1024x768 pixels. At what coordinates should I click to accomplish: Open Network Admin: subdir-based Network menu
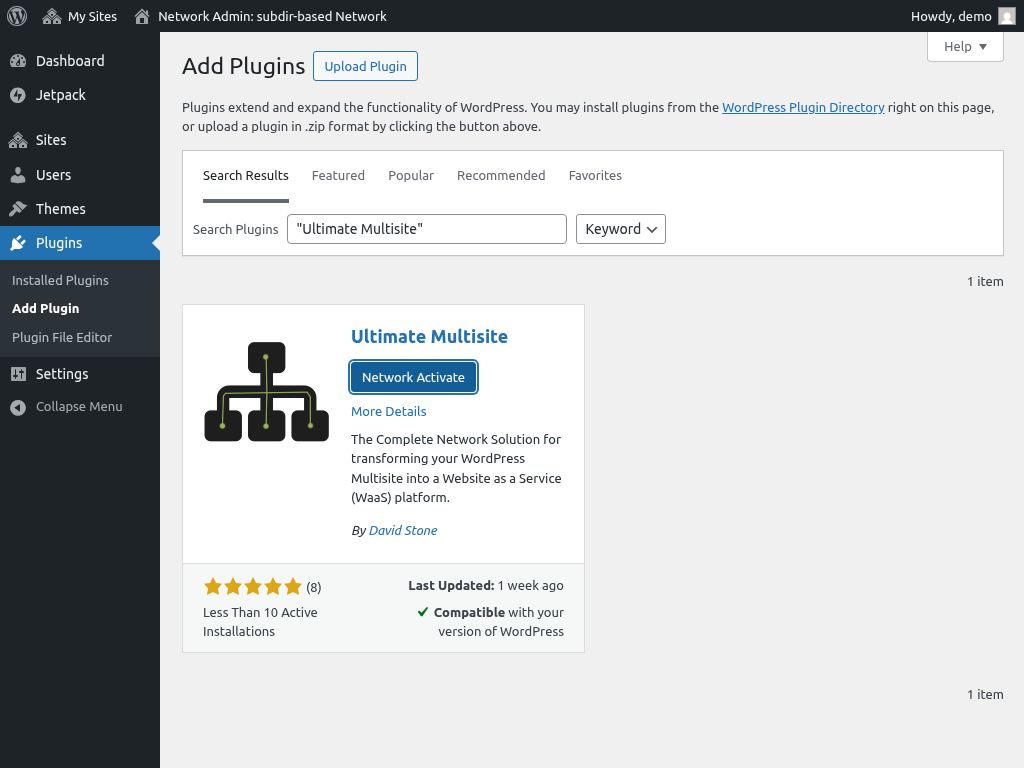click(260, 16)
